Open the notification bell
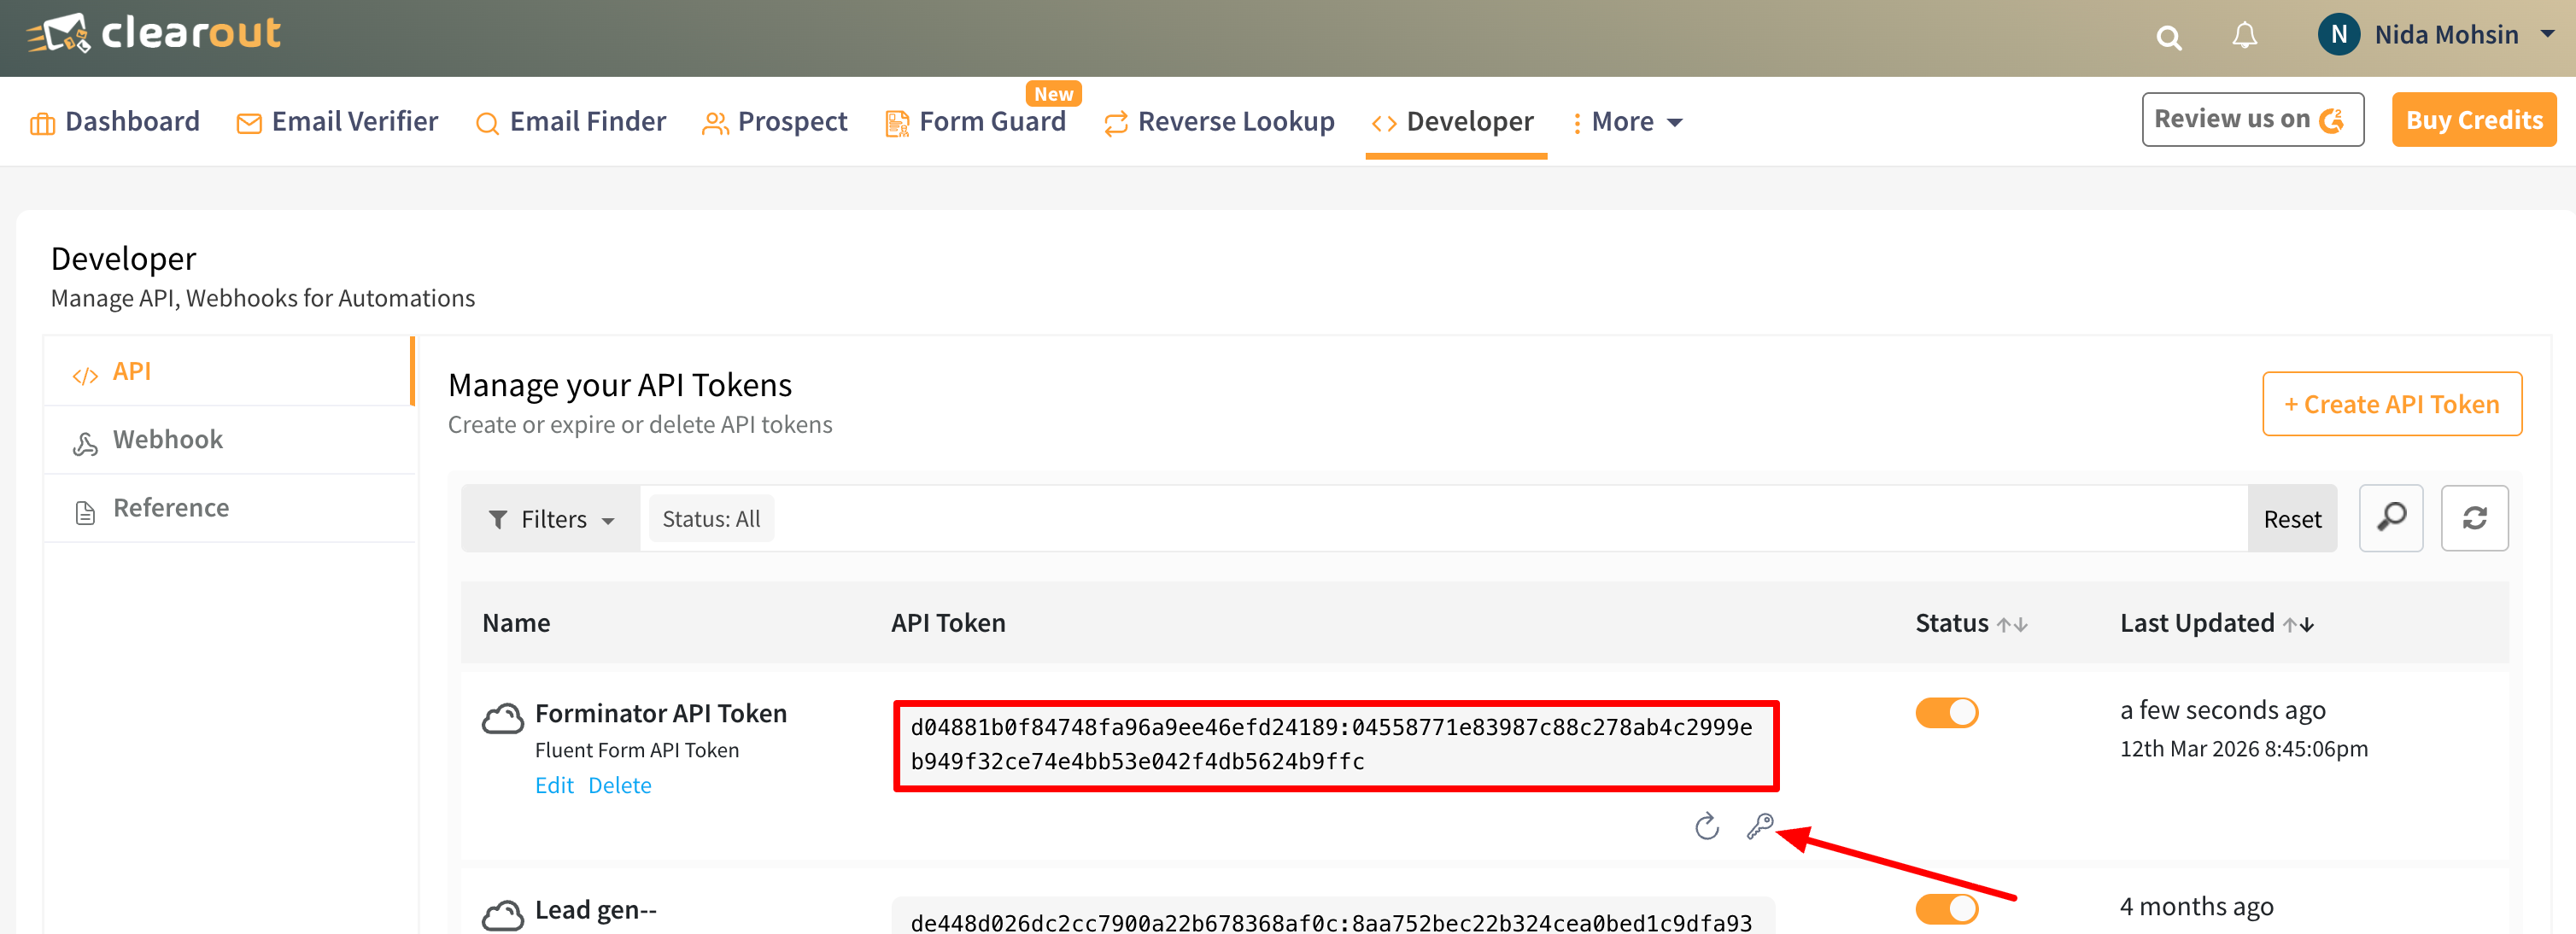This screenshot has height=934, width=2576. (2243, 36)
